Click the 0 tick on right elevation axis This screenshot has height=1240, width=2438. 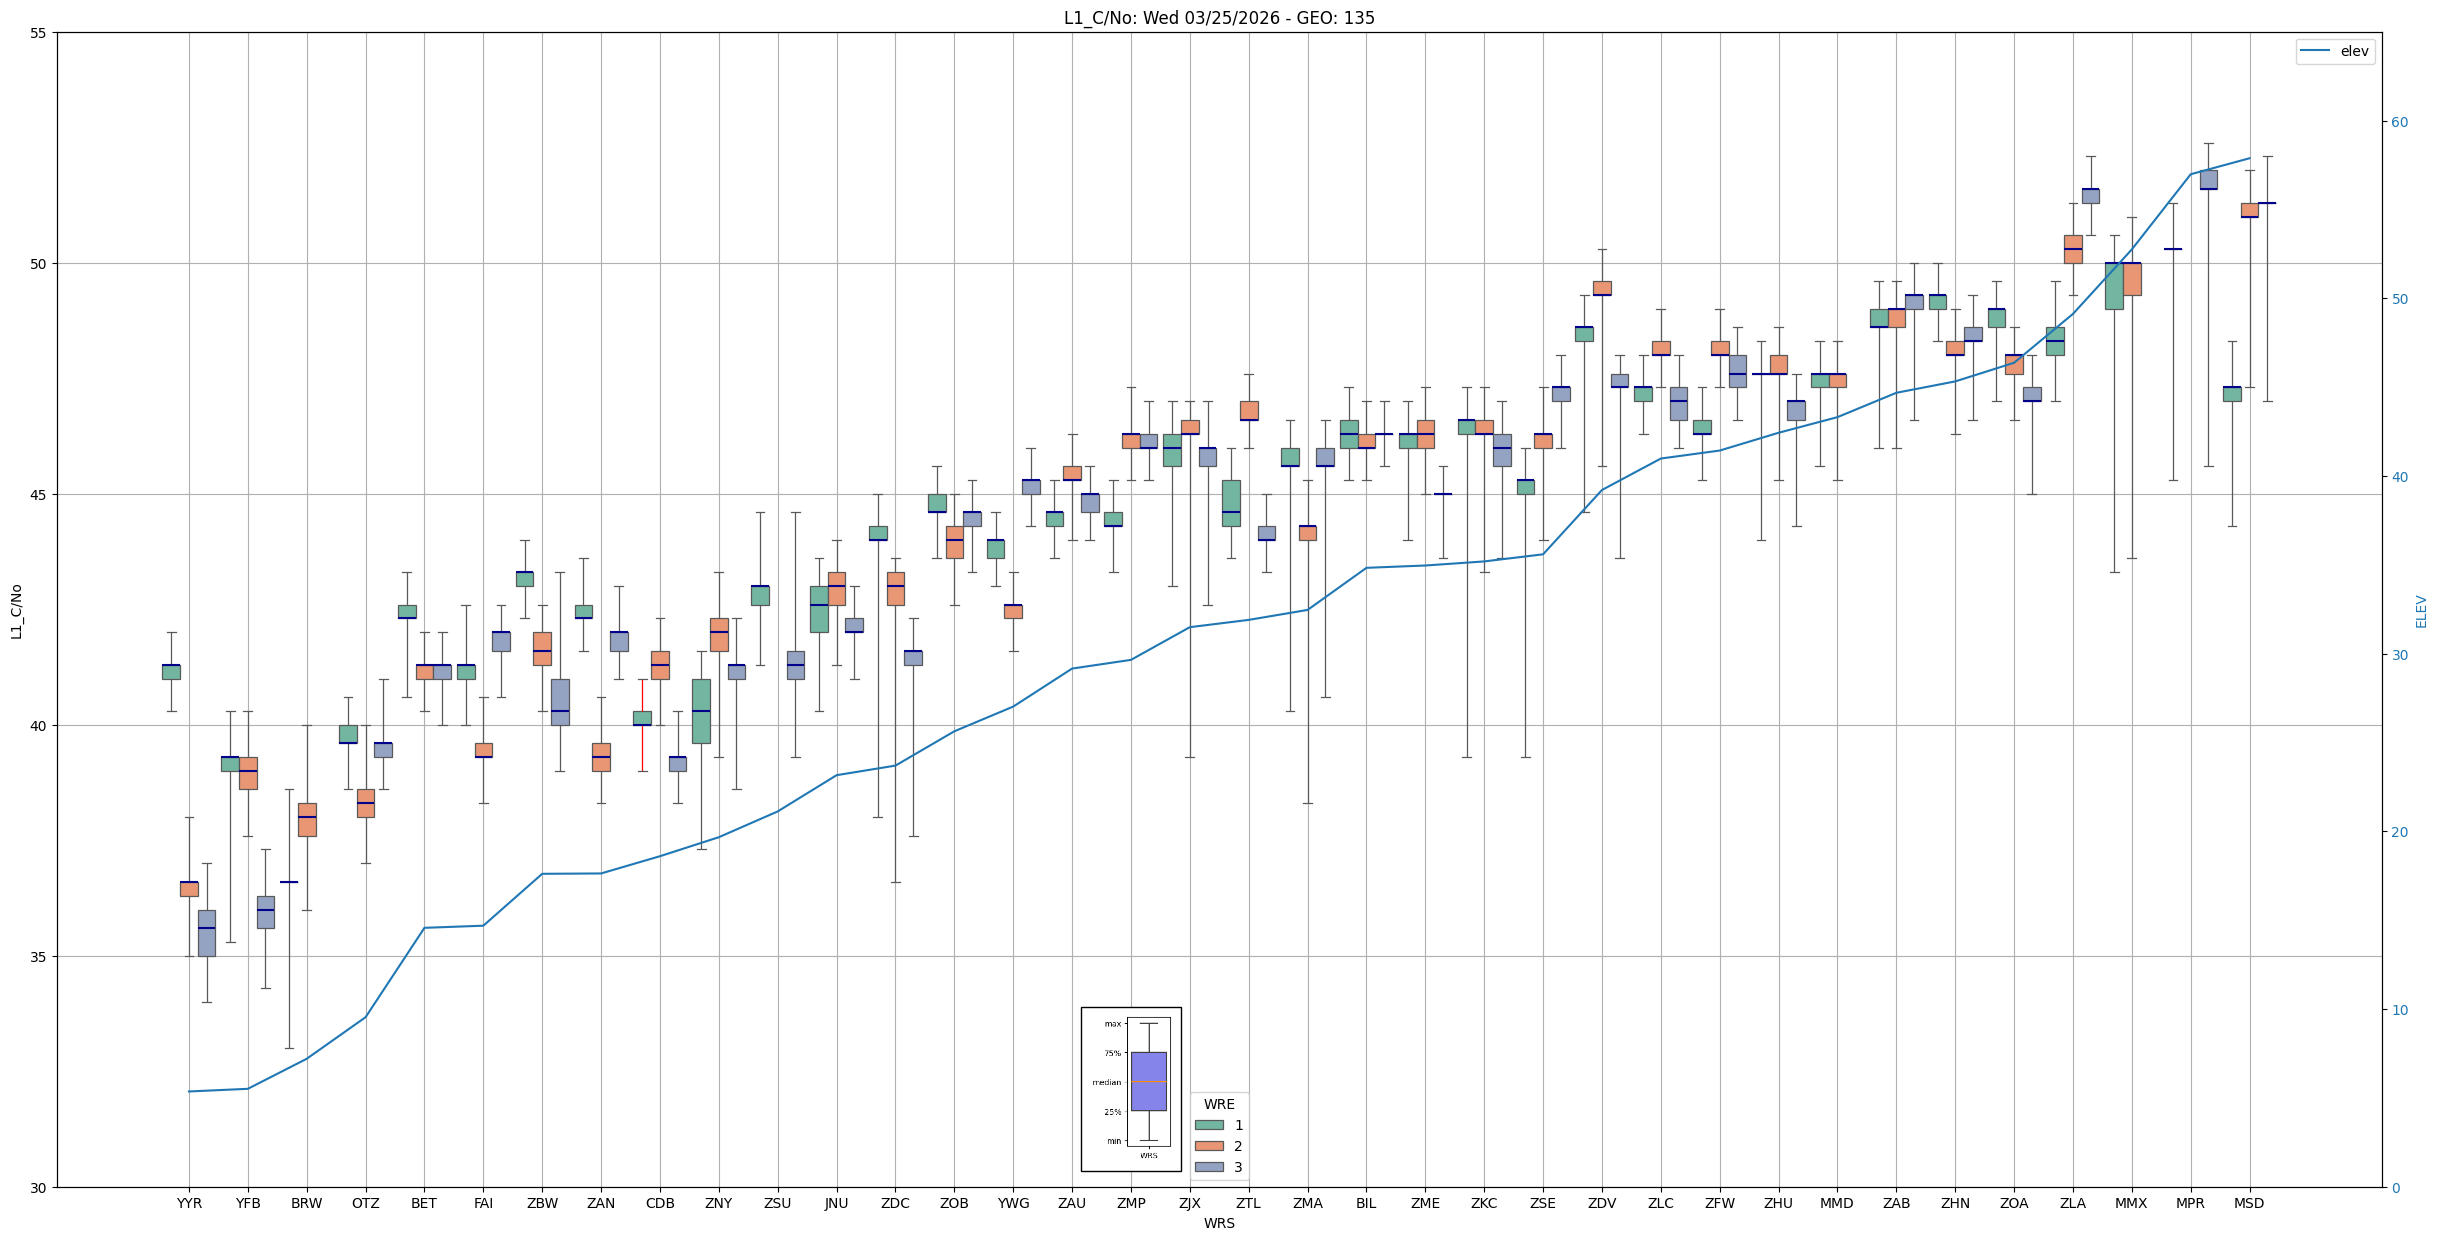click(x=2395, y=1188)
